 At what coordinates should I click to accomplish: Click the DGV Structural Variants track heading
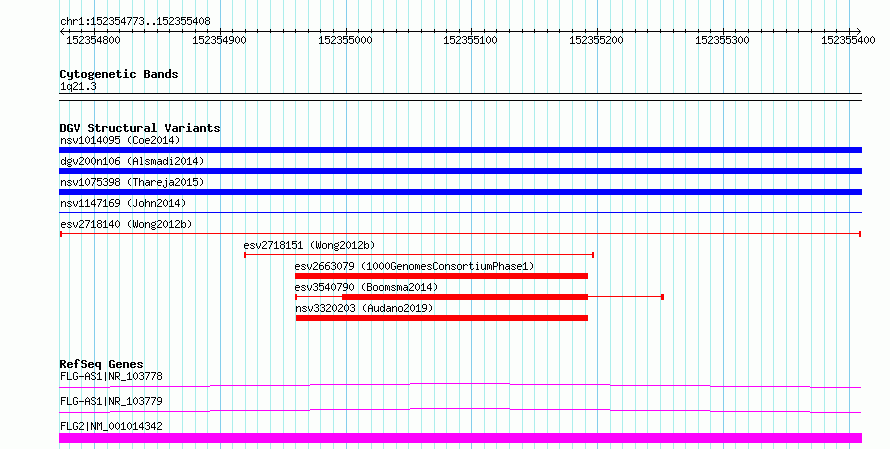coord(140,128)
